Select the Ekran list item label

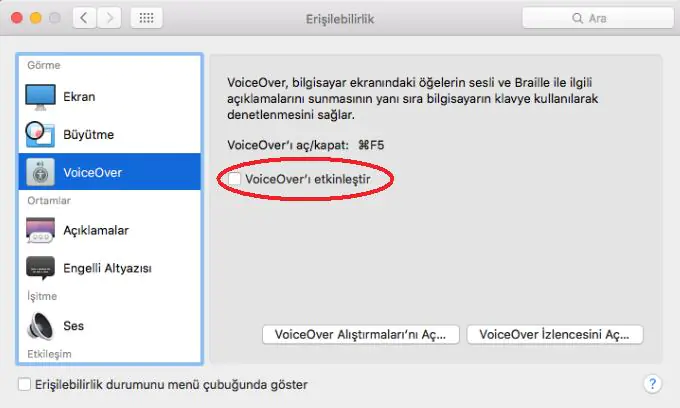(79, 97)
